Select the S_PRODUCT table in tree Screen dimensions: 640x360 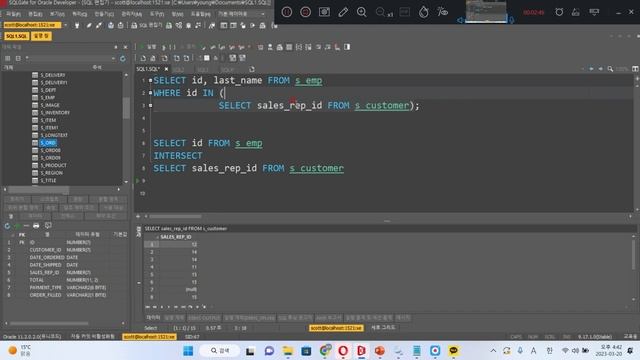pyautogui.click(x=53, y=165)
